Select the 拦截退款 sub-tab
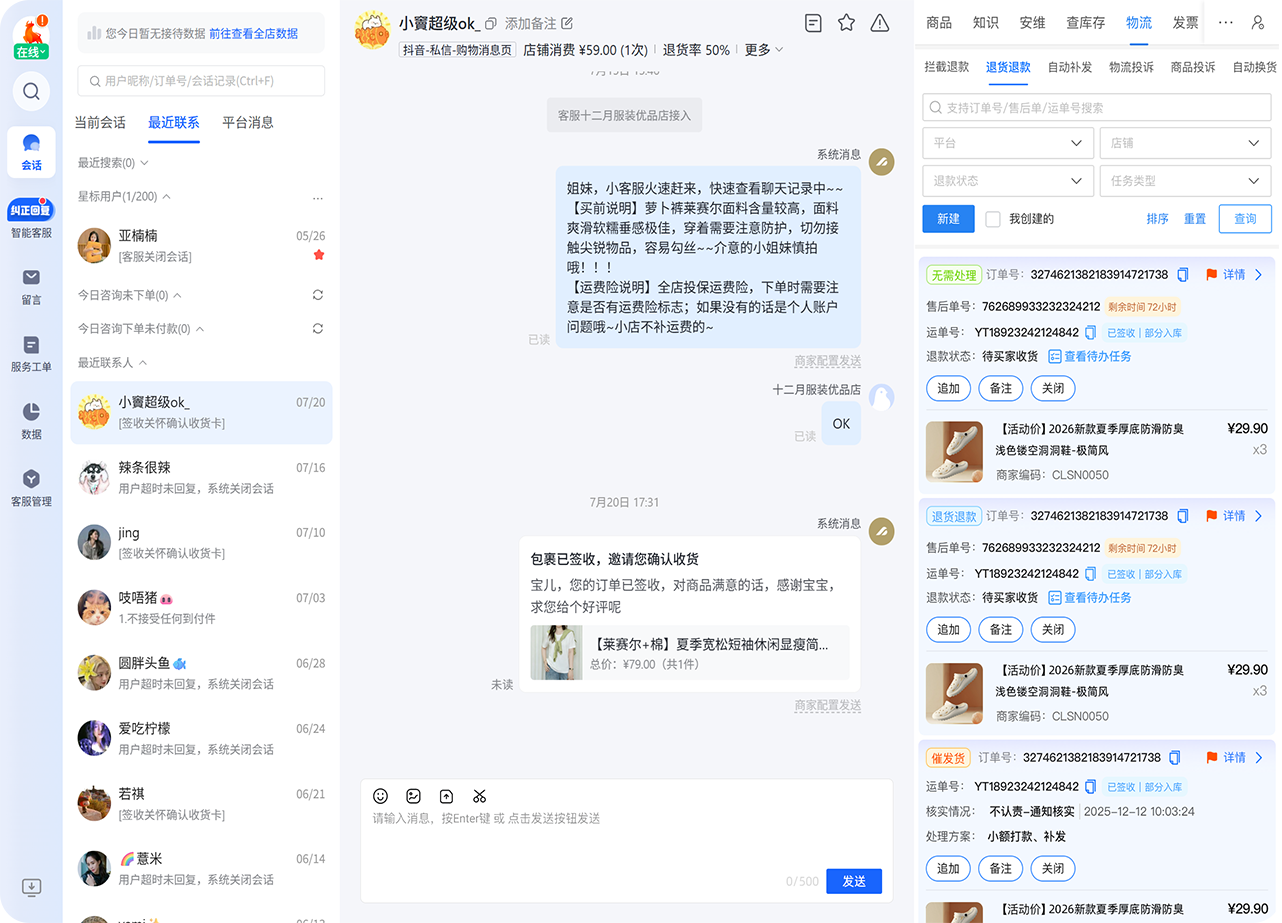 click(946, 67)
